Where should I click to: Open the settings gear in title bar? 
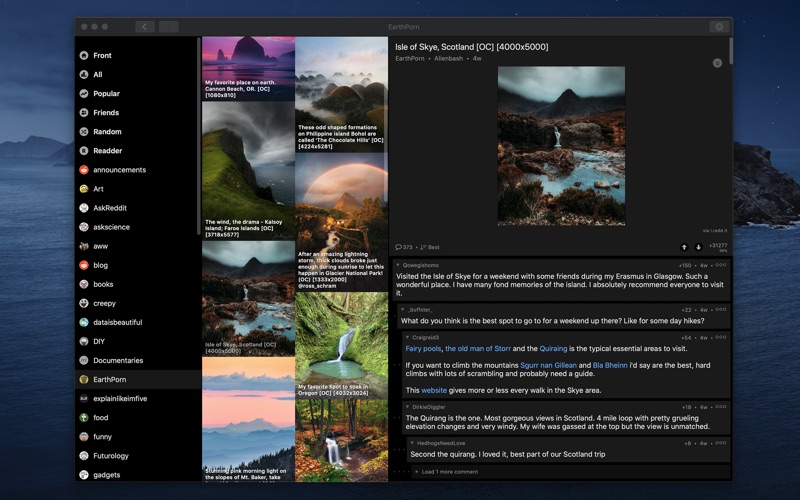pyautogui.click(x=719, y=27)
